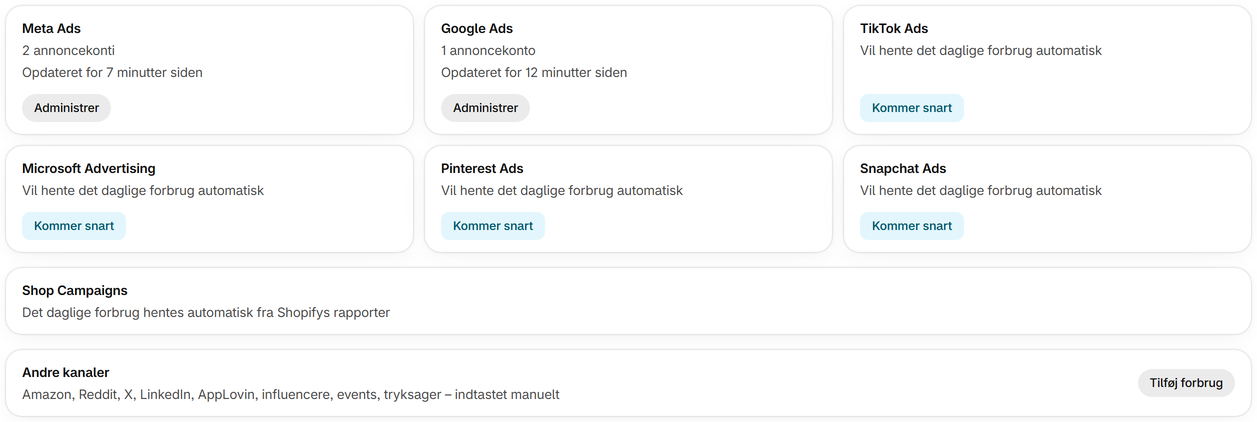
Task: Select the Meta Ads card title
Action: 52,29
